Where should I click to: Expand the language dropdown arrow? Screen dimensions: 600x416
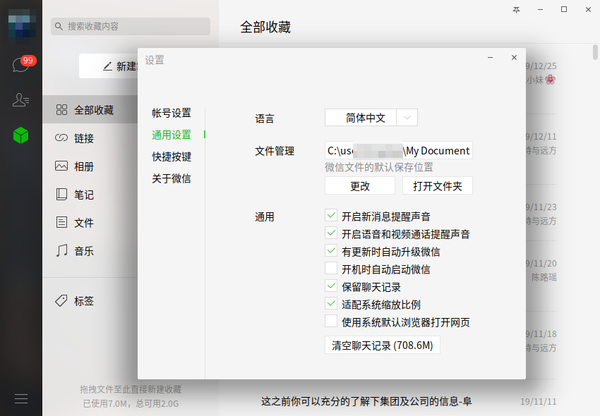[407, 117]
